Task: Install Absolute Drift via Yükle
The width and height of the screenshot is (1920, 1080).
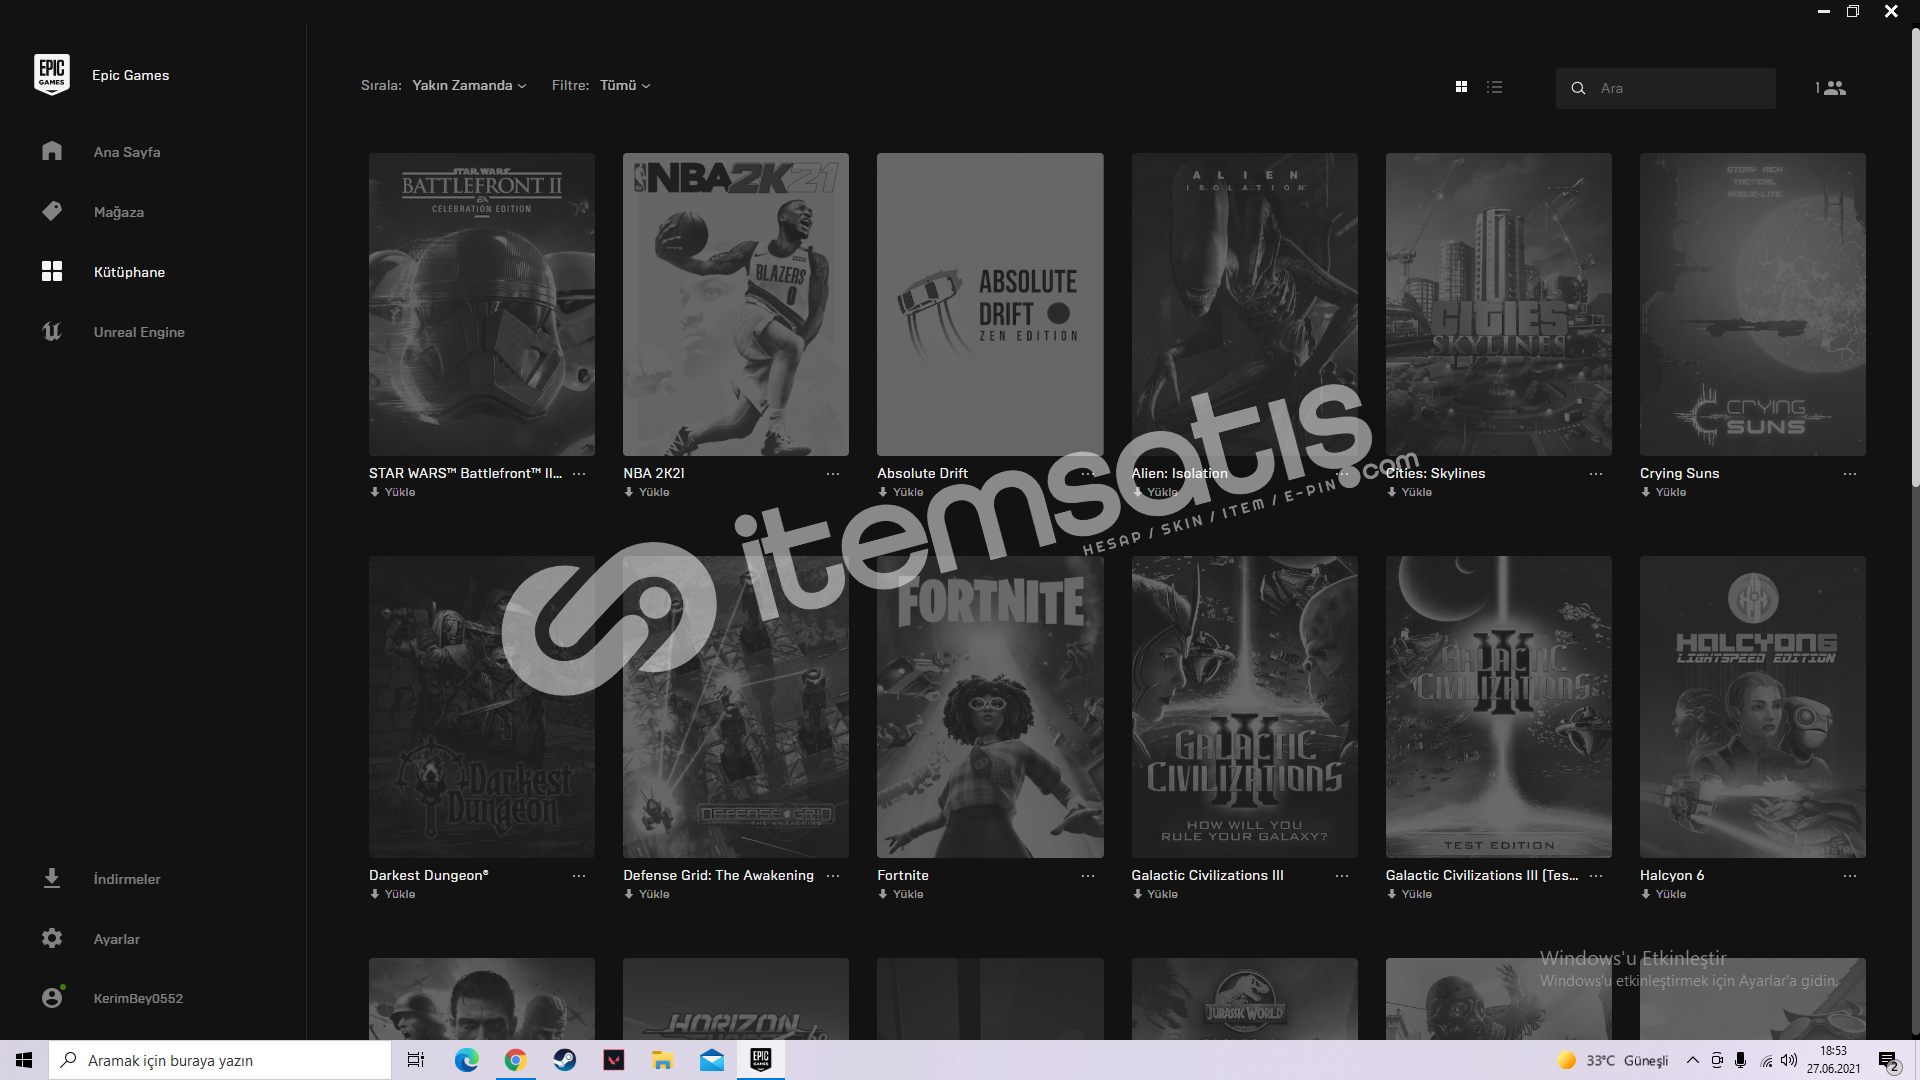Action: [901, 492]
